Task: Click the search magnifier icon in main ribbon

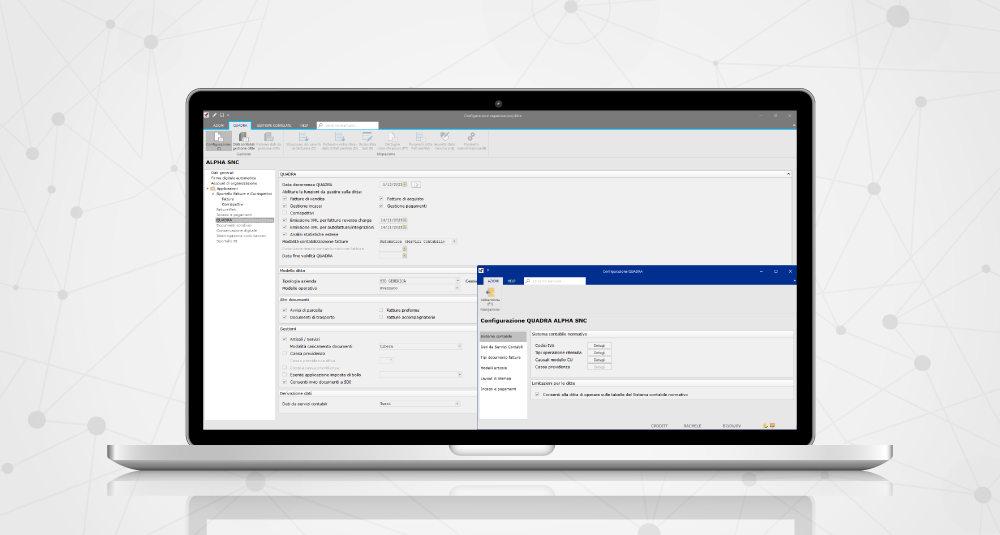Action: click(x=320, y=125)
